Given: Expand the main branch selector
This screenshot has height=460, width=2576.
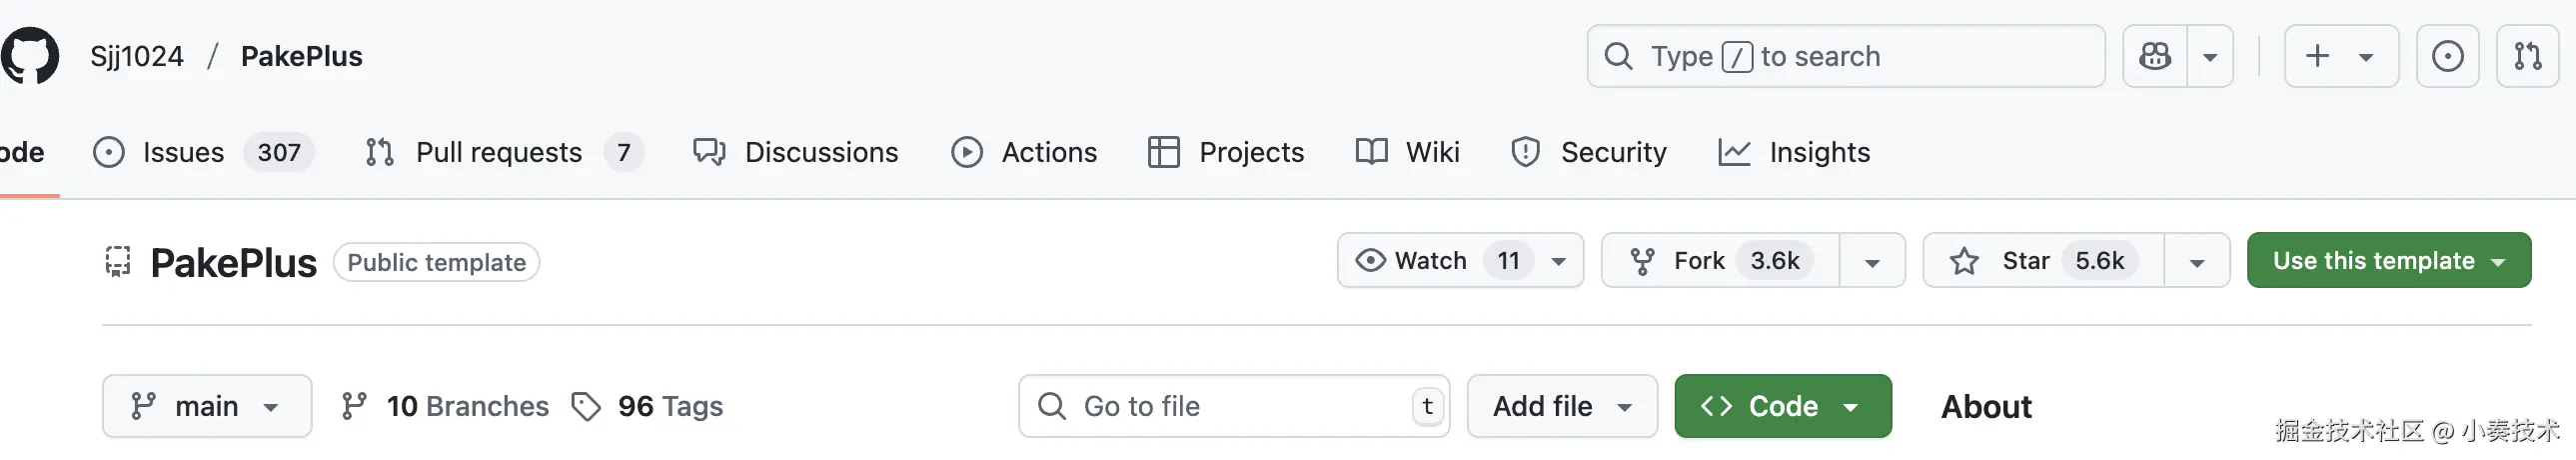Looking at the screenshot, I should tap(206, 406).
